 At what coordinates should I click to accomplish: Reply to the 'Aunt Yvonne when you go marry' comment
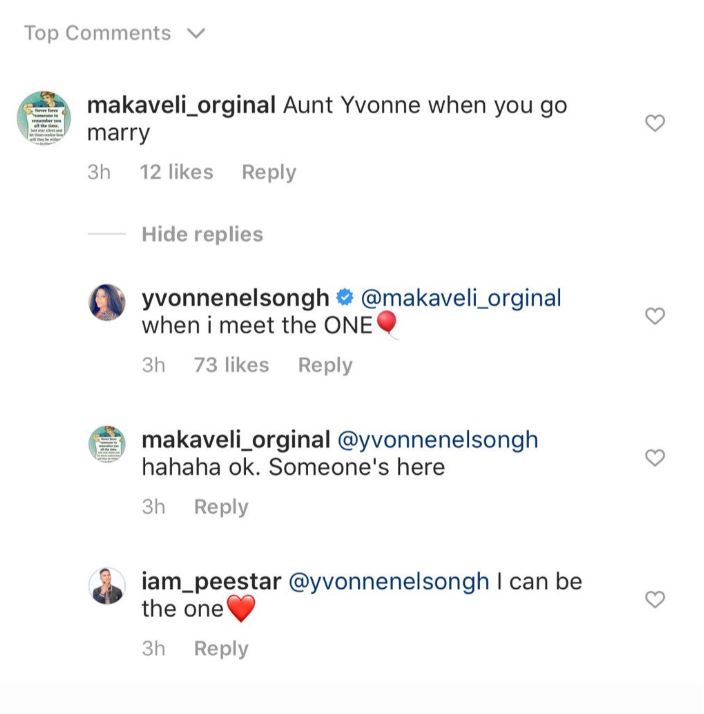click(268, 172)
